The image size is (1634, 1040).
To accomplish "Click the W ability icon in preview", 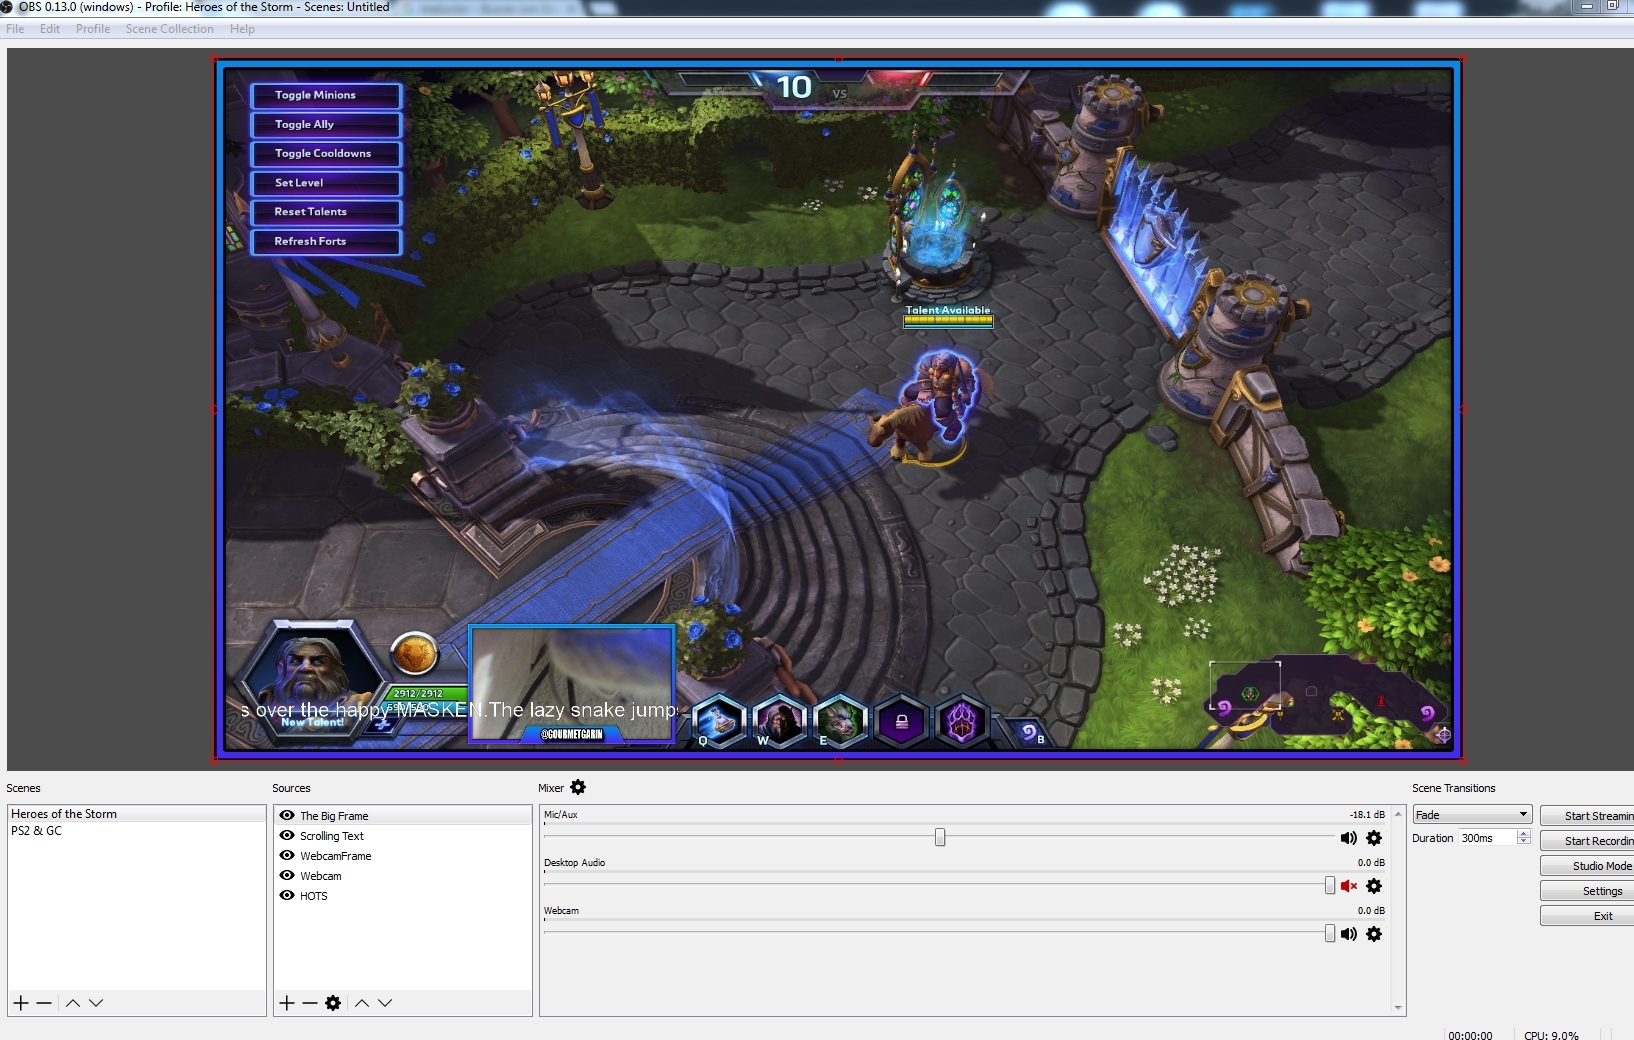I will (x=780, y=721).
